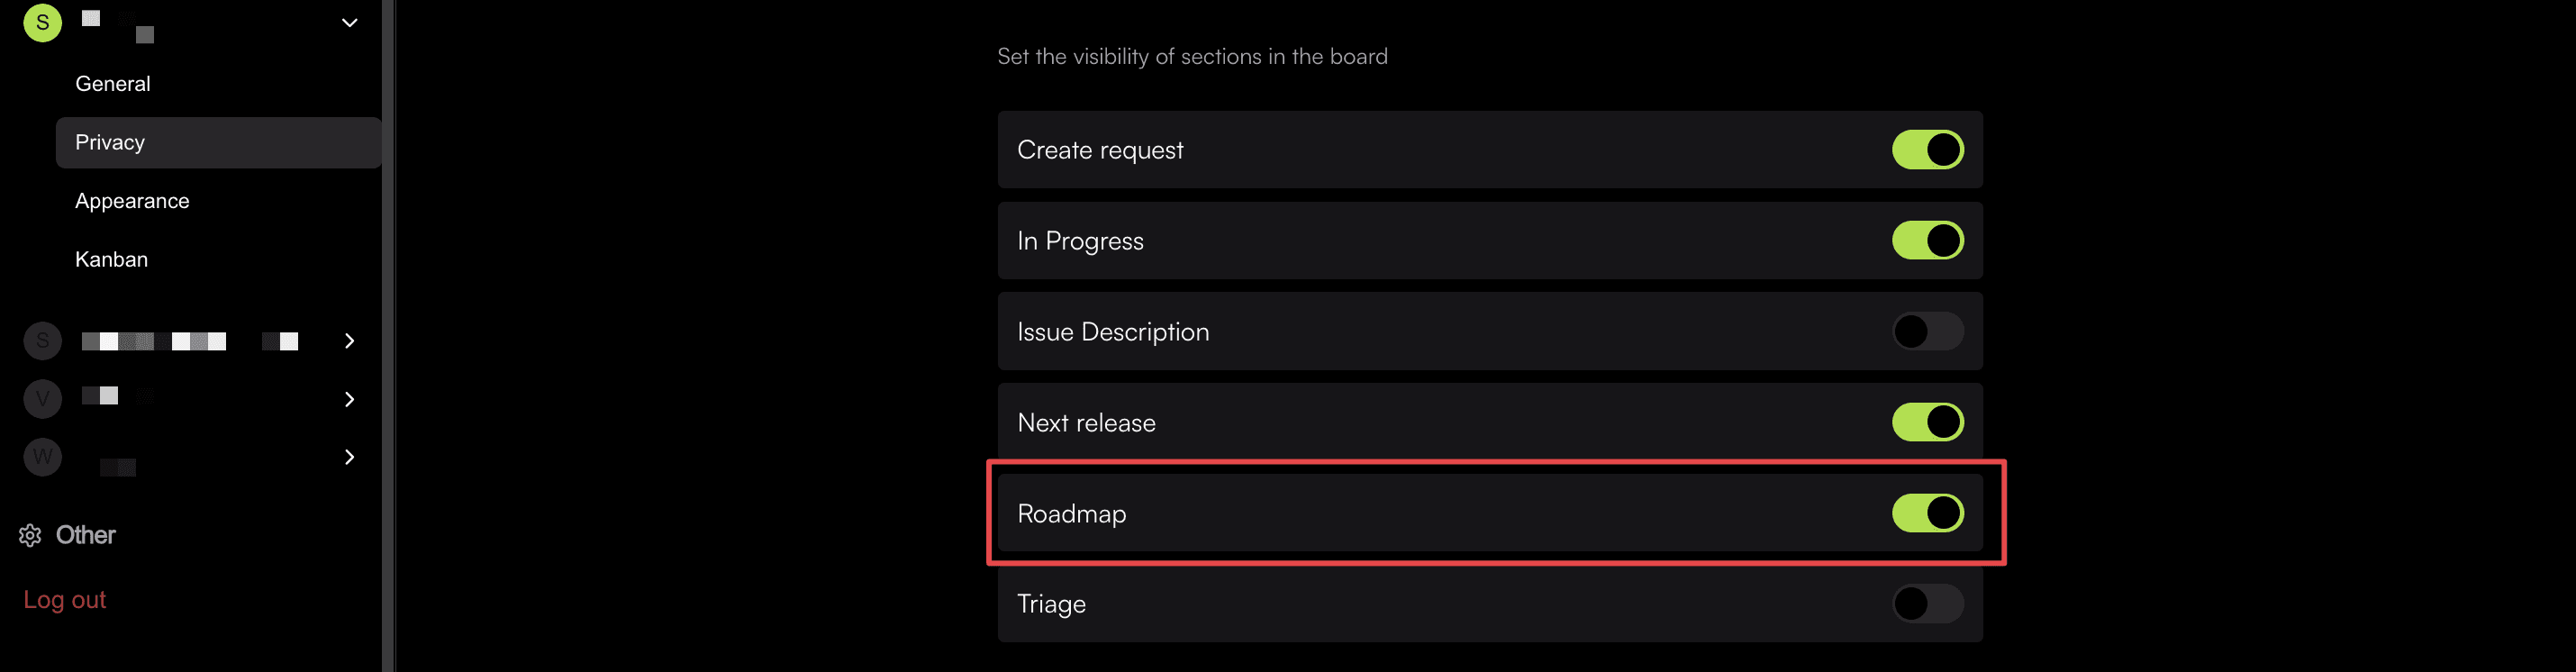Toggle off the highlighted Roadmap switch
The width and height of the screenshot is (2576, 672).
tap(1928, 513)
